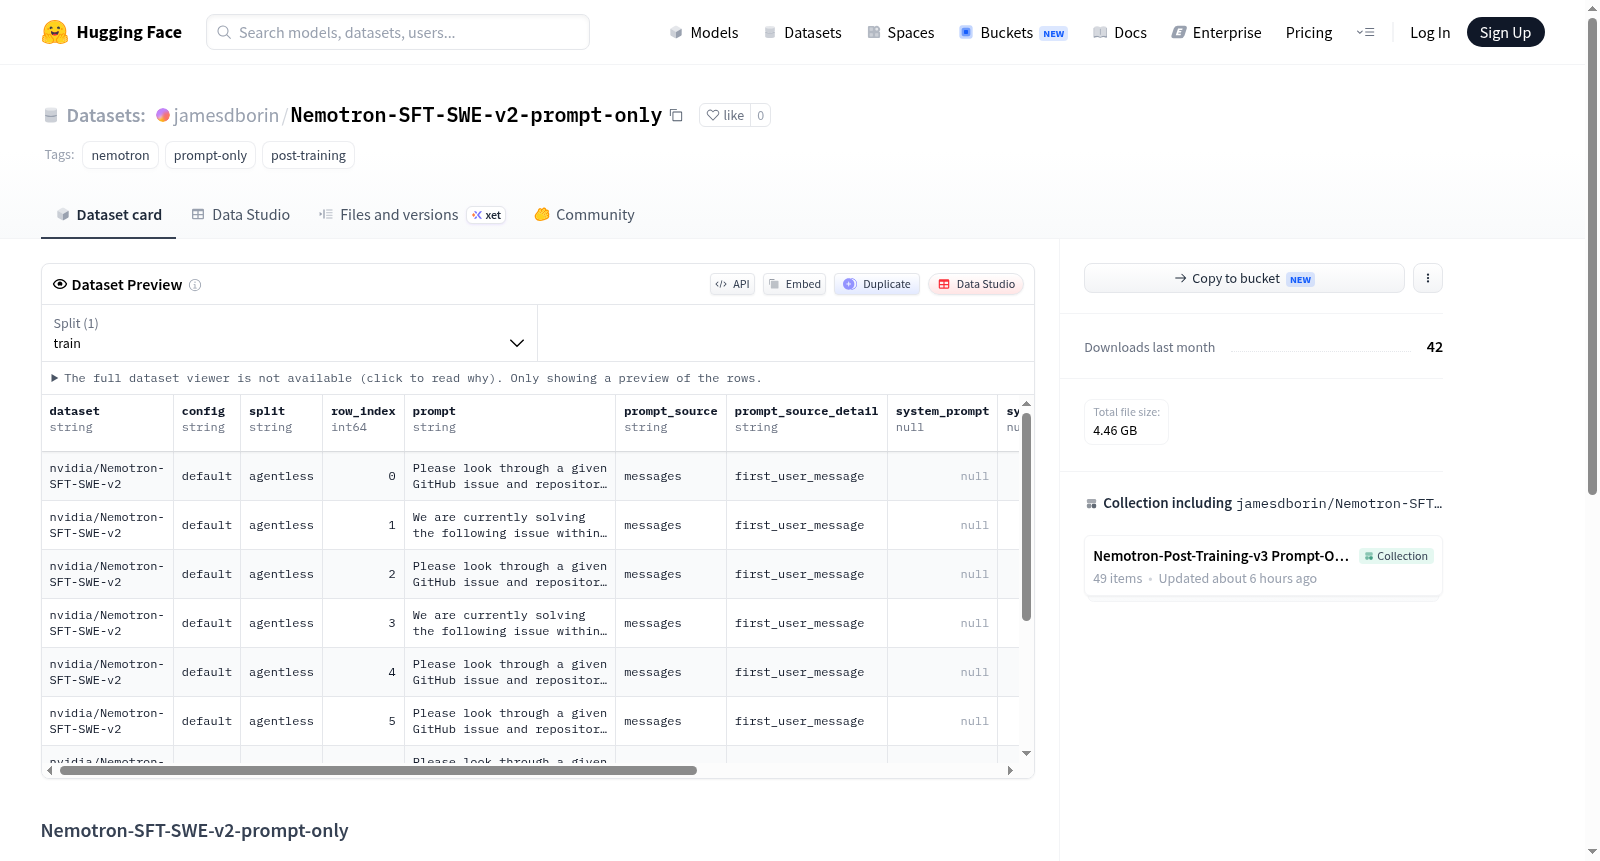Expand the full dataset viewer notice
This screenshot has width=1600, height=861.
(406, 378)
